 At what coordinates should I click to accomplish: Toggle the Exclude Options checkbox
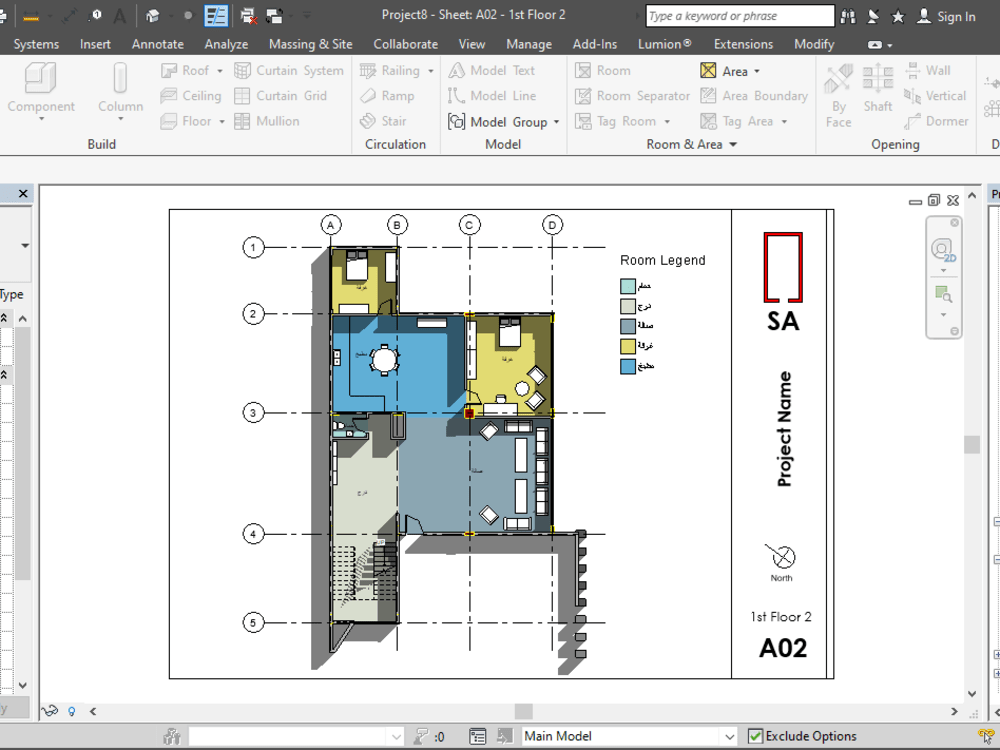click(x=755, y=737)
